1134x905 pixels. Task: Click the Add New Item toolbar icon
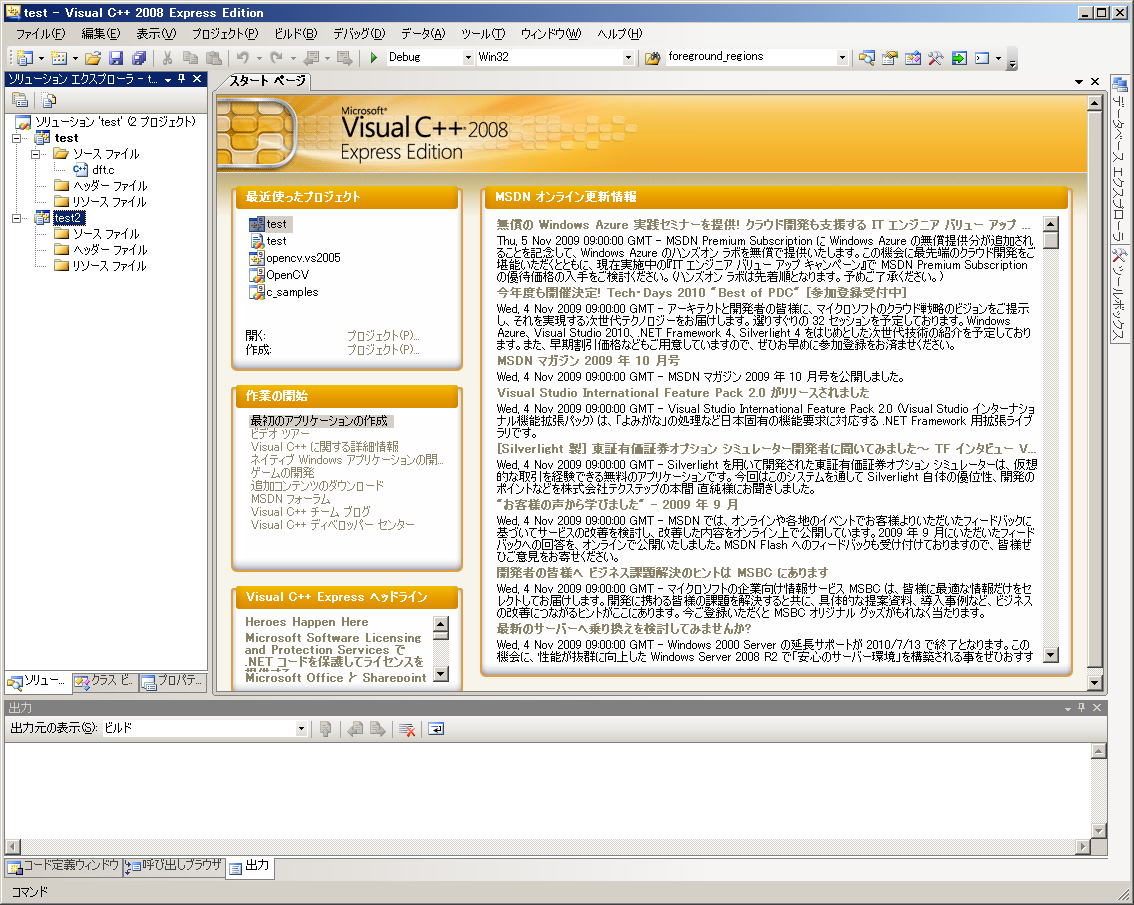tap(59, 57)
